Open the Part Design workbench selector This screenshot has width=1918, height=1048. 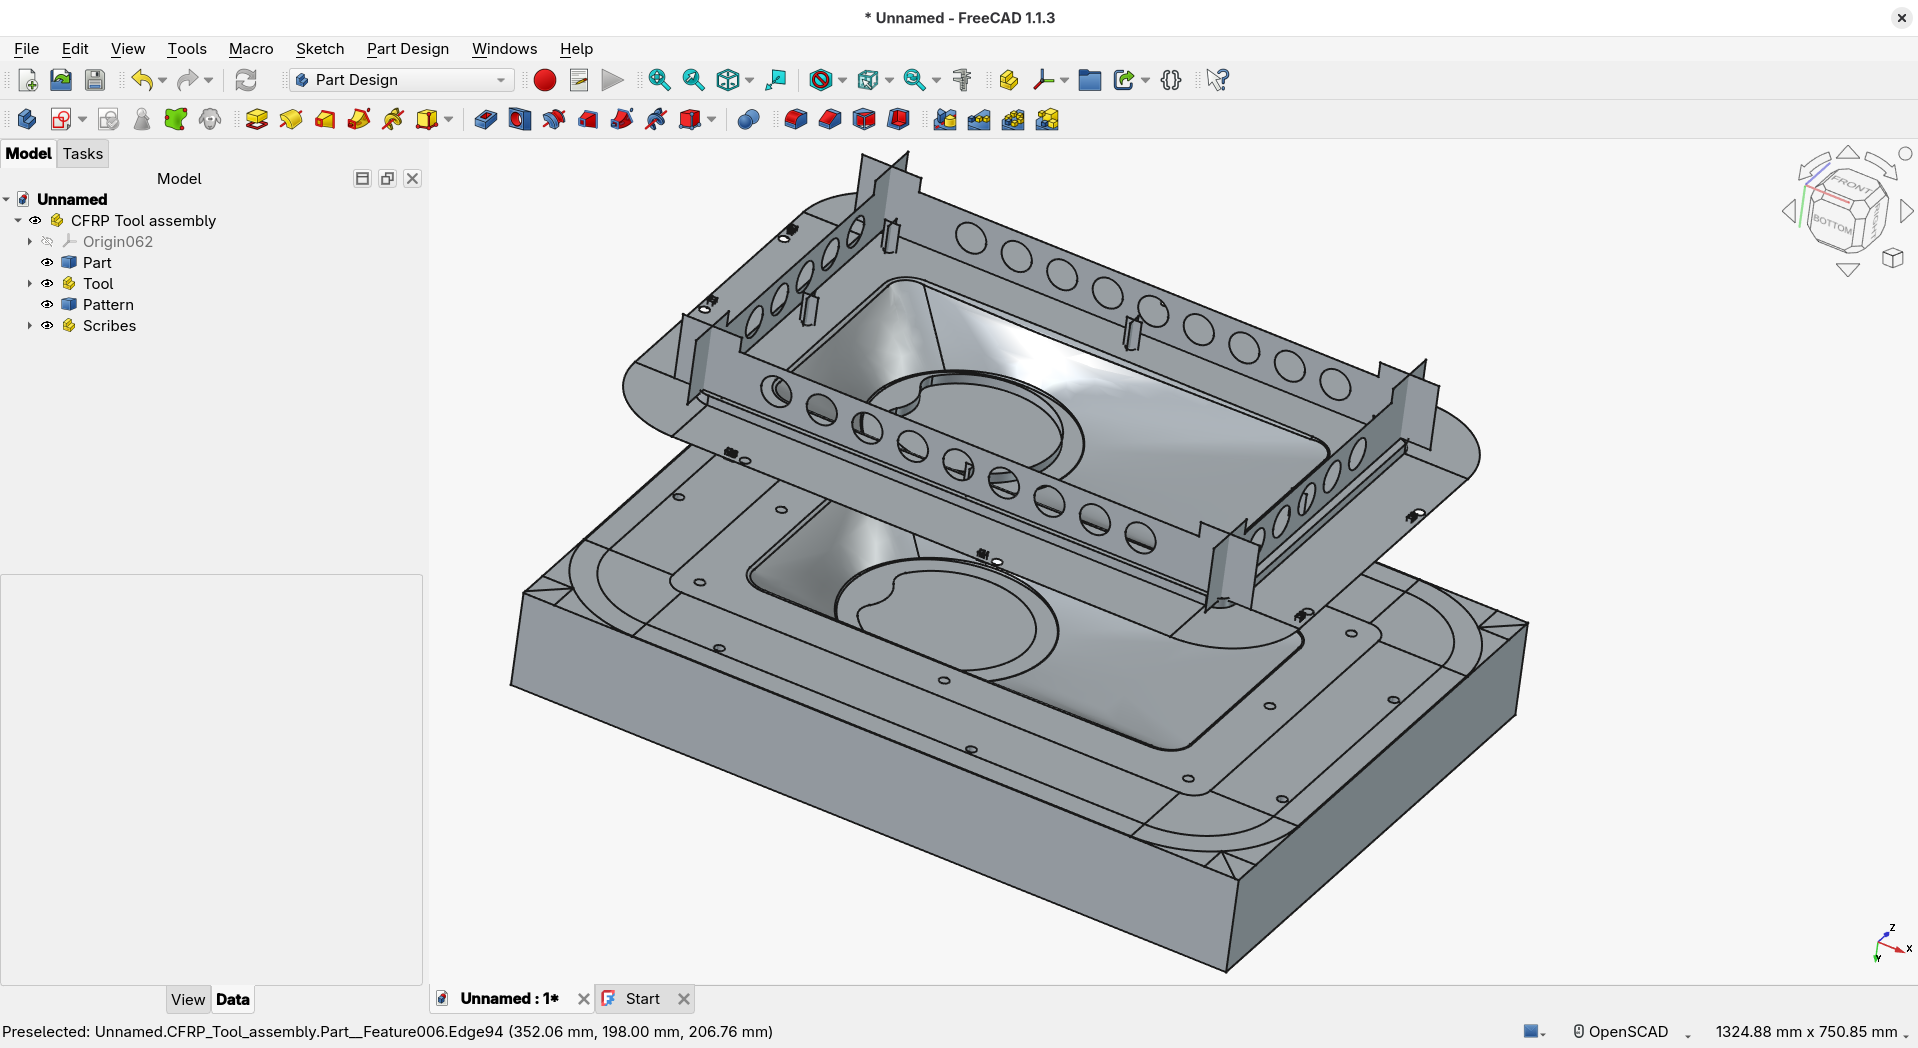tap(401, 80)
